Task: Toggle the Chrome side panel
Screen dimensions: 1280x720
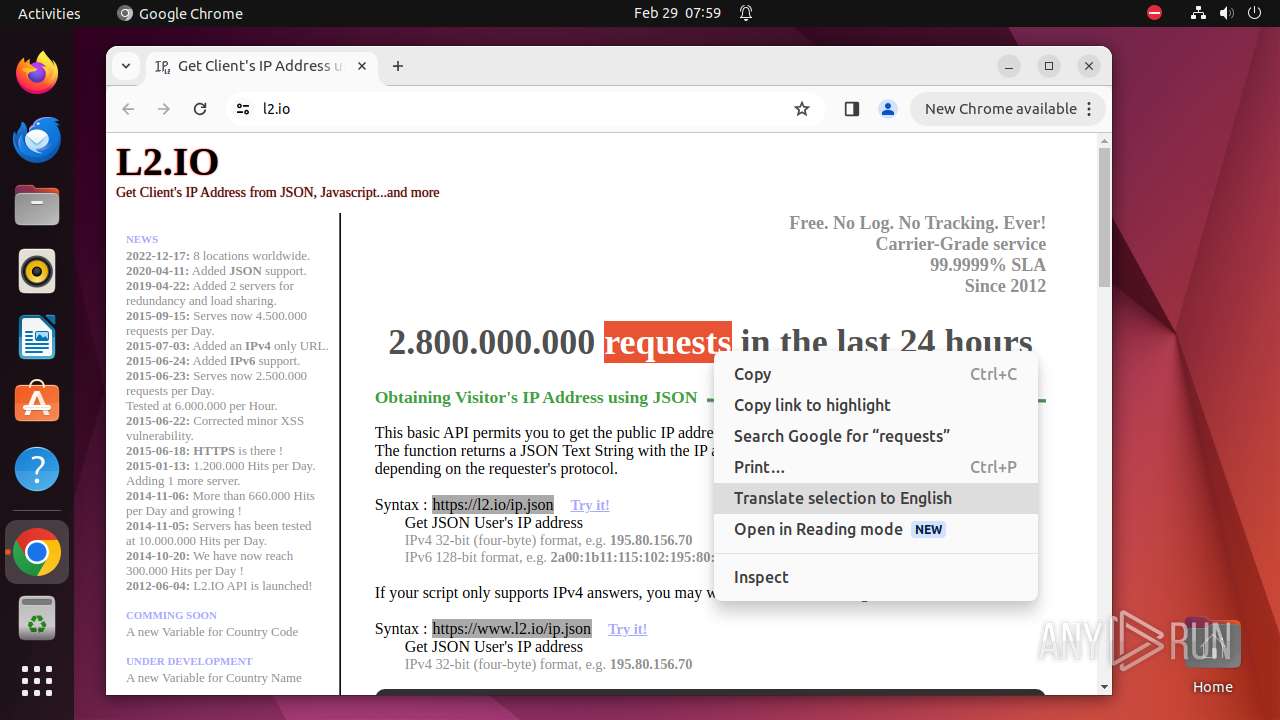Action: pyautogui.click(x=852, y=109)
